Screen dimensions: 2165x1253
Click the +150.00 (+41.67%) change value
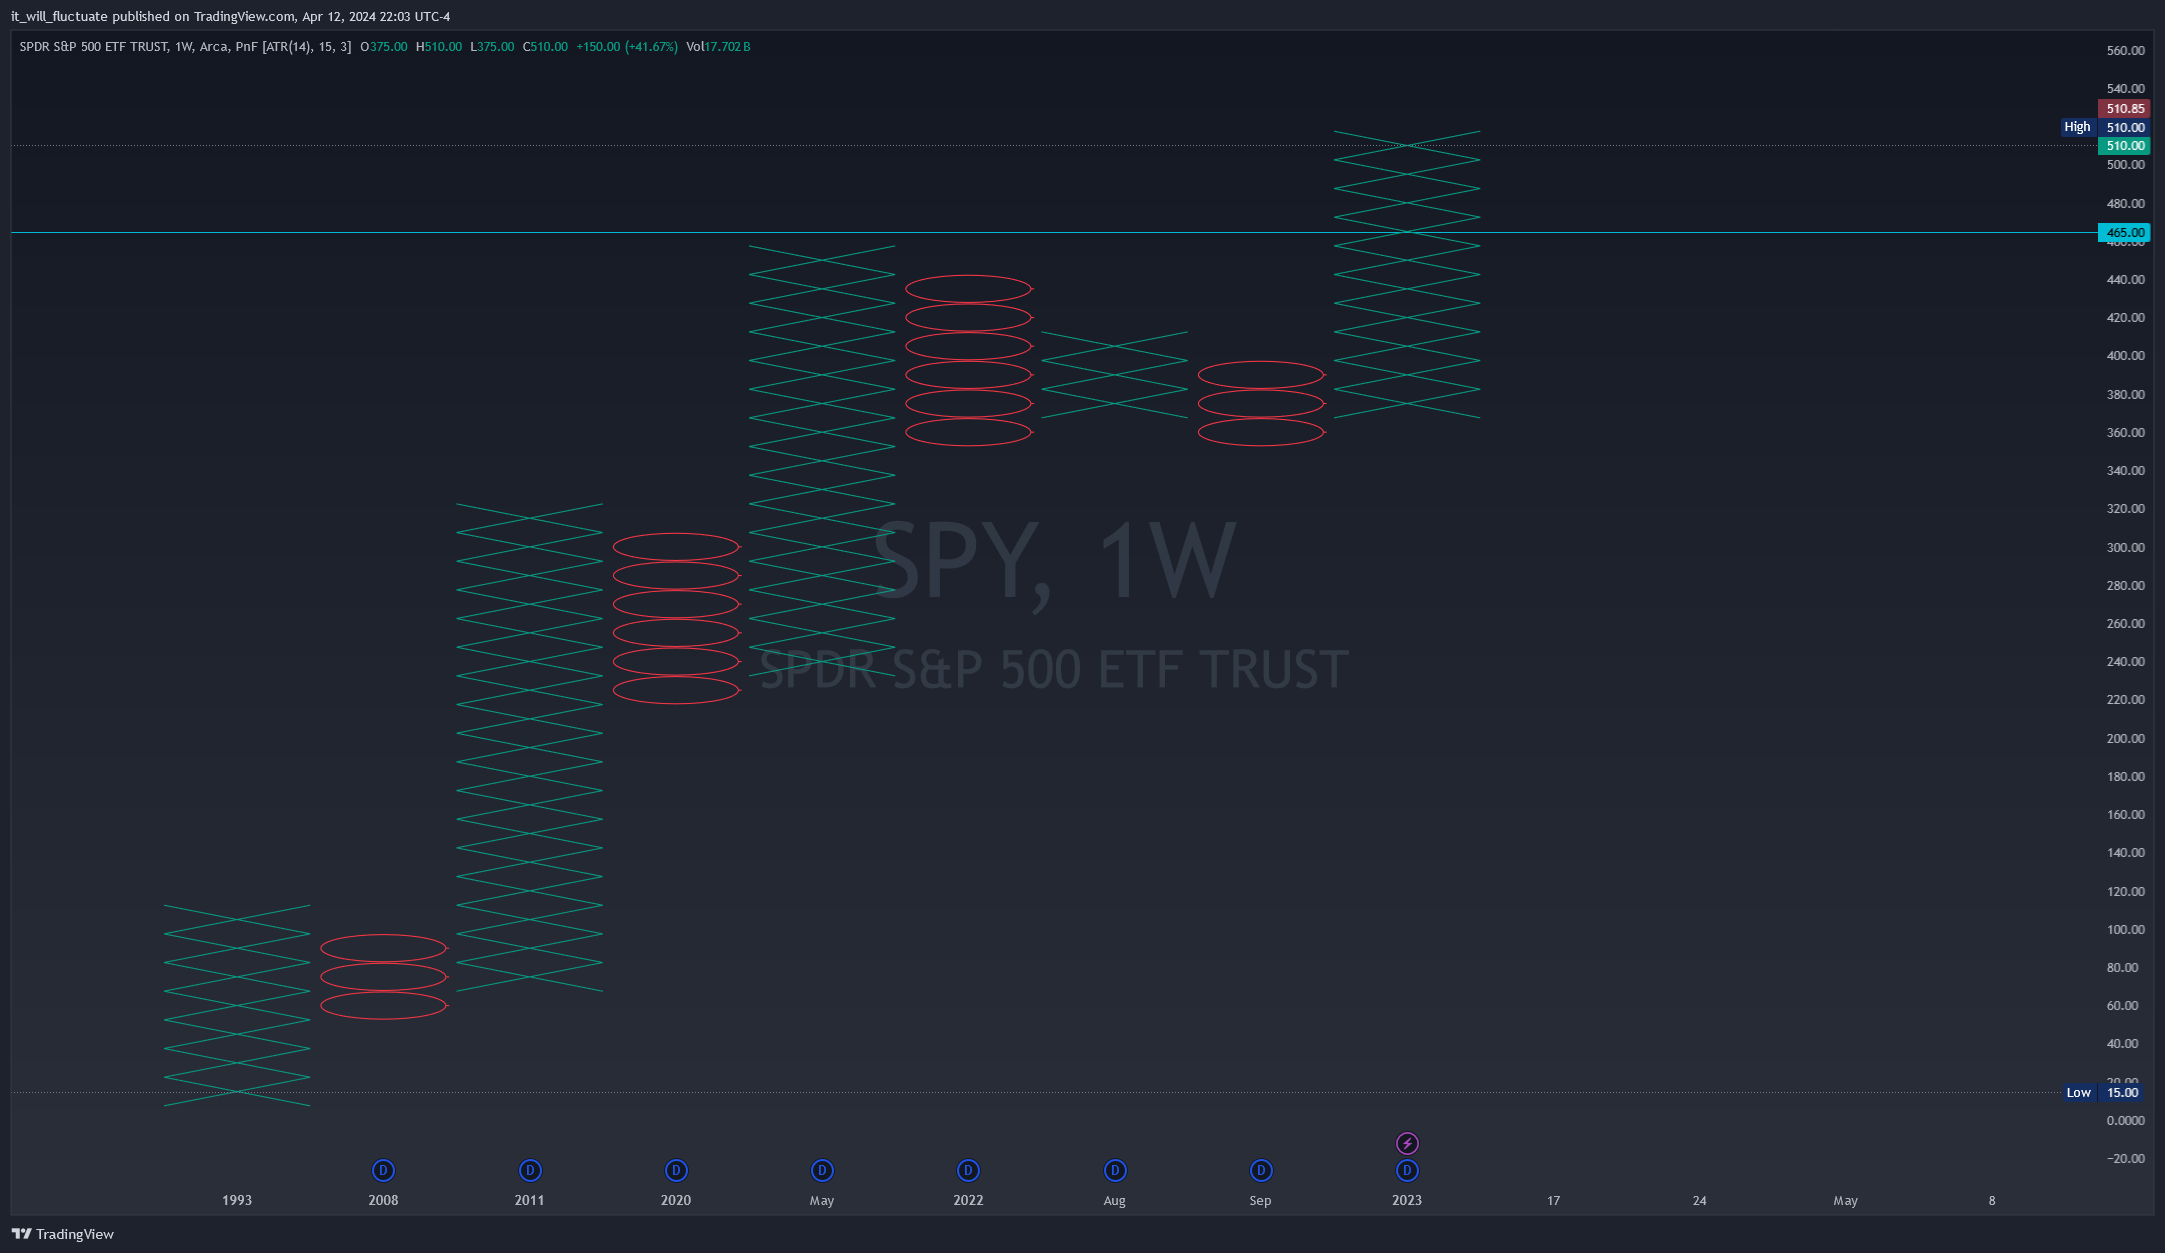(x=627, y=47)
